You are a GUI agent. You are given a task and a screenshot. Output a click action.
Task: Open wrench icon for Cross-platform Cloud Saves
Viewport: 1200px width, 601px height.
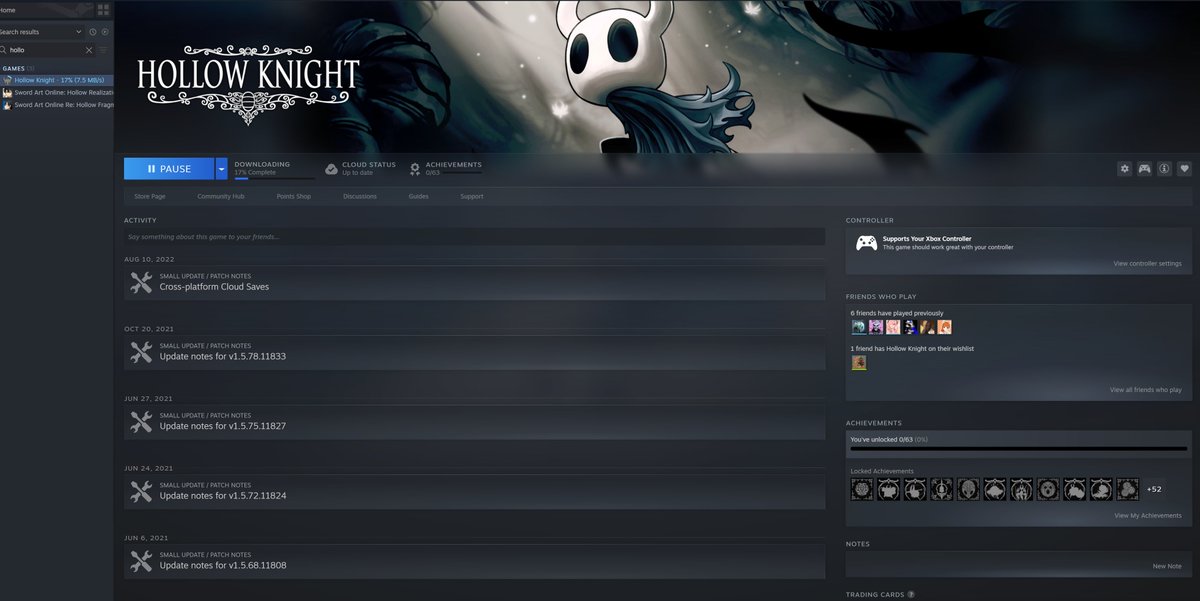click(x=141, y=283)
